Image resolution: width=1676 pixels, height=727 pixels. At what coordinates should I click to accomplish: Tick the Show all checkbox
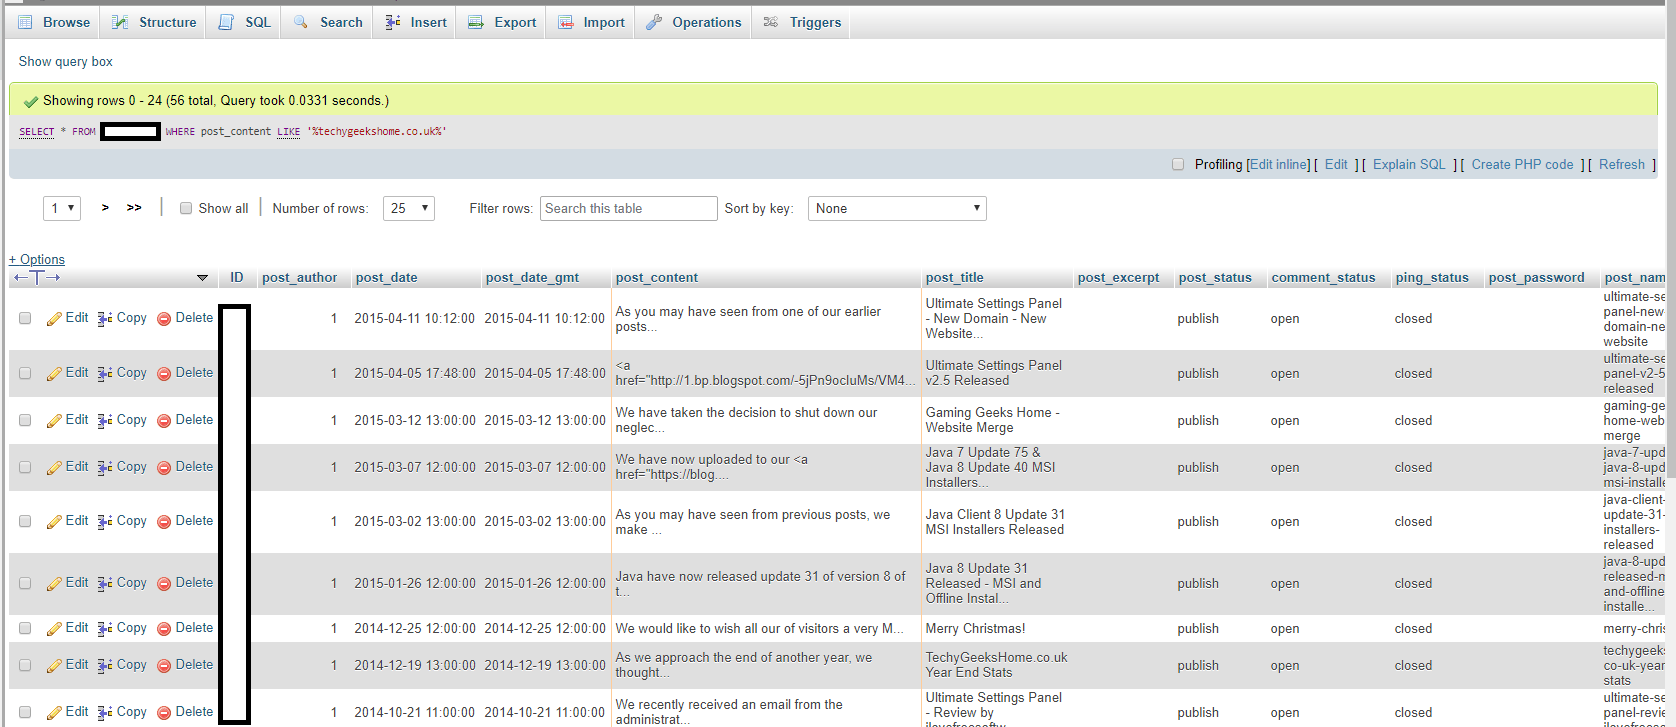tap(186, 208)
